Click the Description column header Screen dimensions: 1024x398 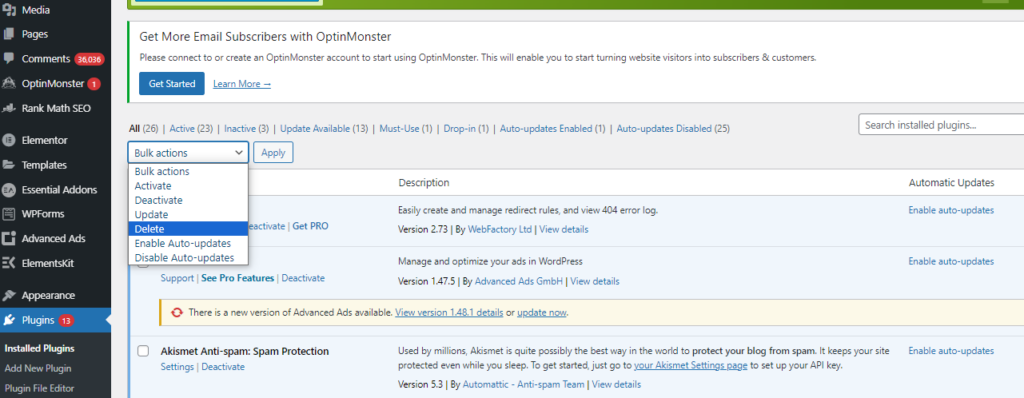[424, 182]
